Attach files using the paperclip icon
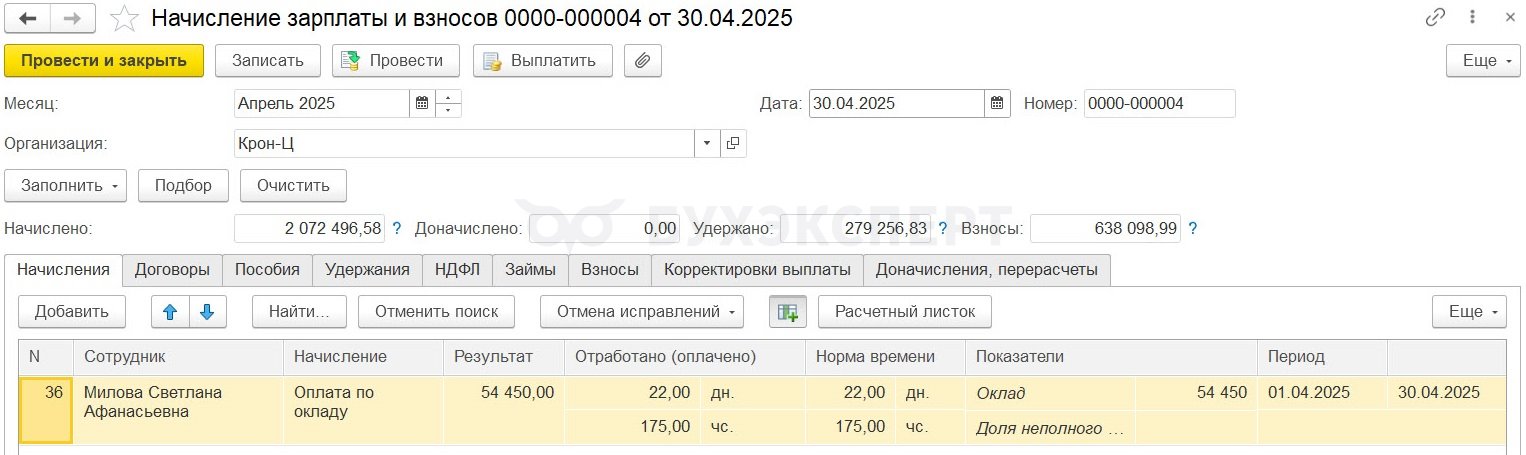Screen dimensions: 1526x455 point(643,60)
